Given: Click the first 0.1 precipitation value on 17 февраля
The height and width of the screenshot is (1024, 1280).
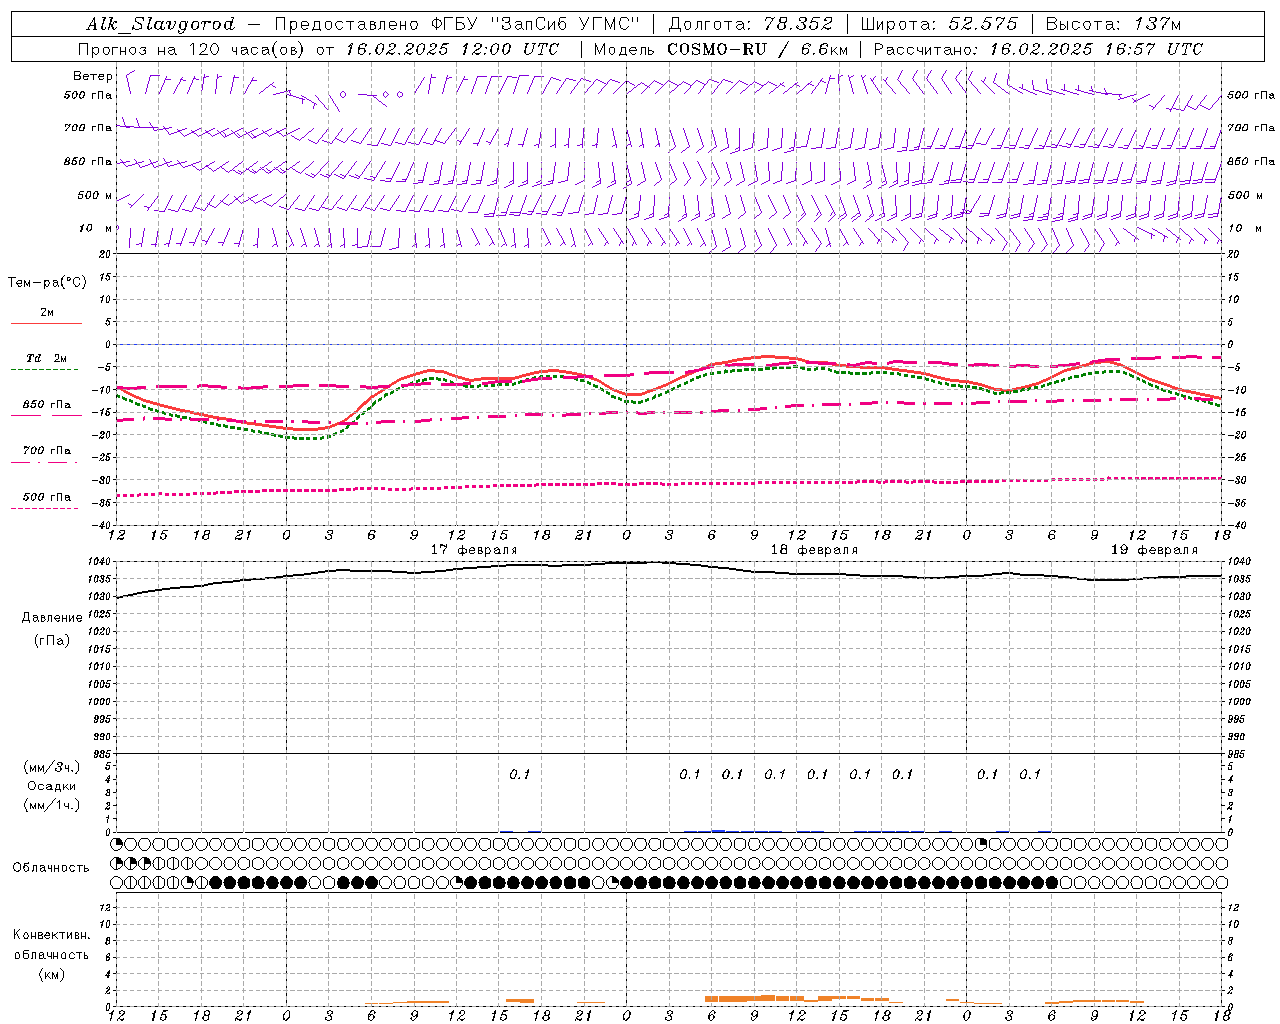Looking at the screenshot, I should [x=519, y=774].
